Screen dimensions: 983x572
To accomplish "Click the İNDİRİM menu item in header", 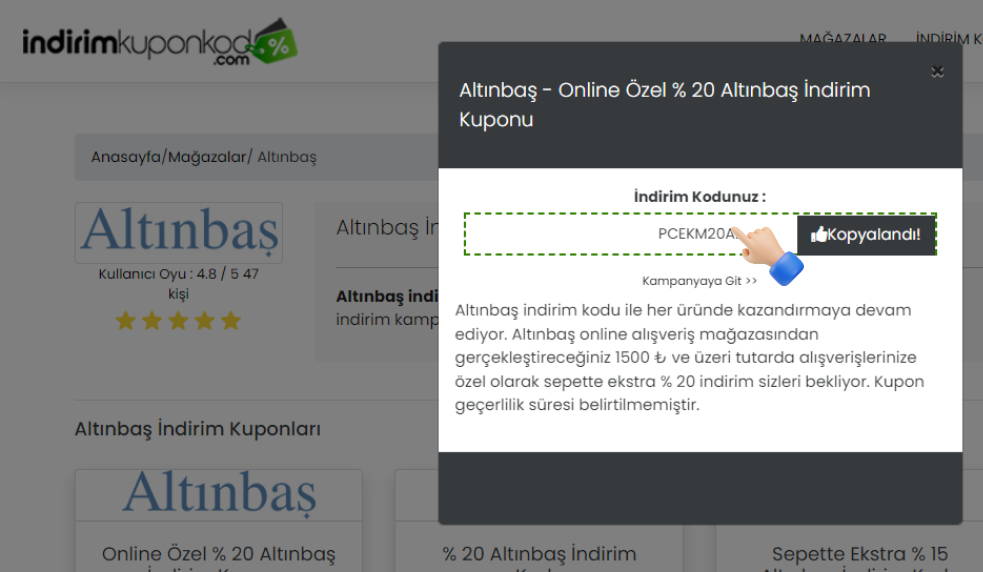I will coord(948,39).
